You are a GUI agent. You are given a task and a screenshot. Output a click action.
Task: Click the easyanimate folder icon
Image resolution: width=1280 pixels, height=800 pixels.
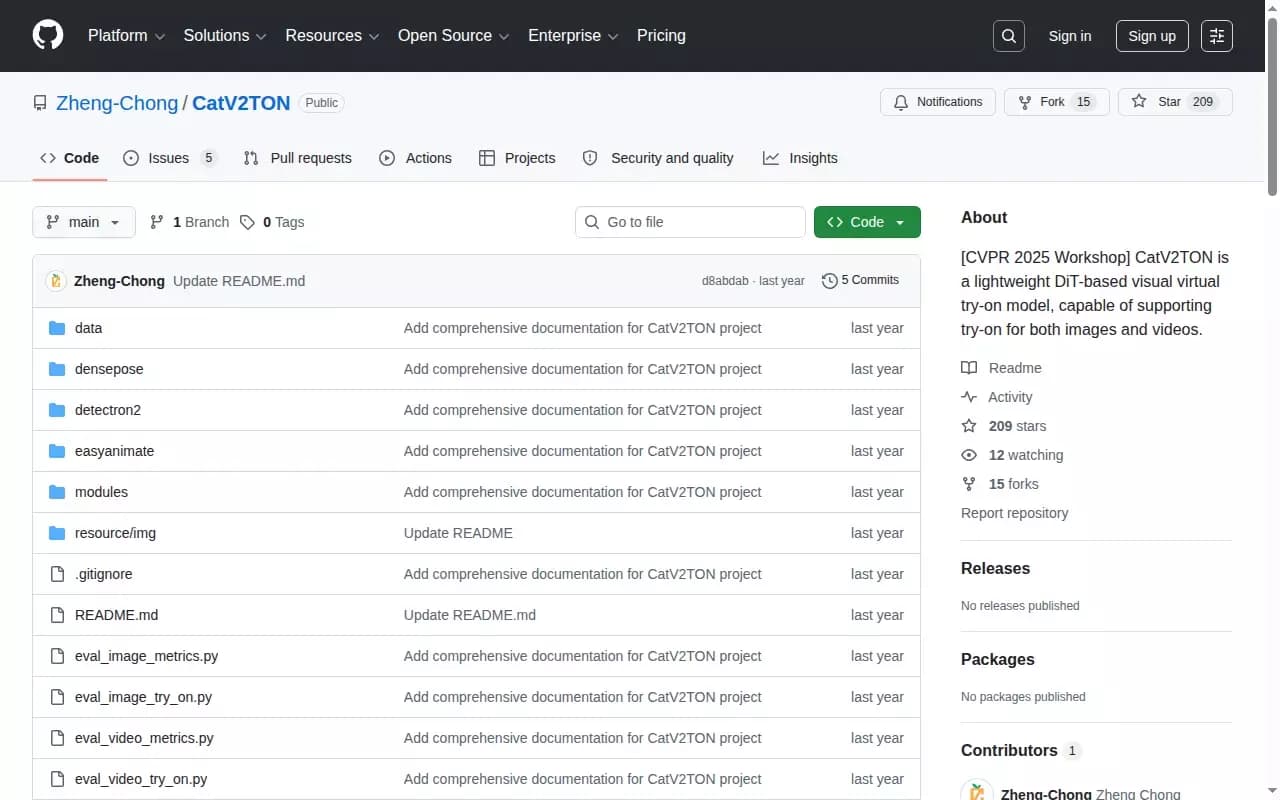(57, 451)
